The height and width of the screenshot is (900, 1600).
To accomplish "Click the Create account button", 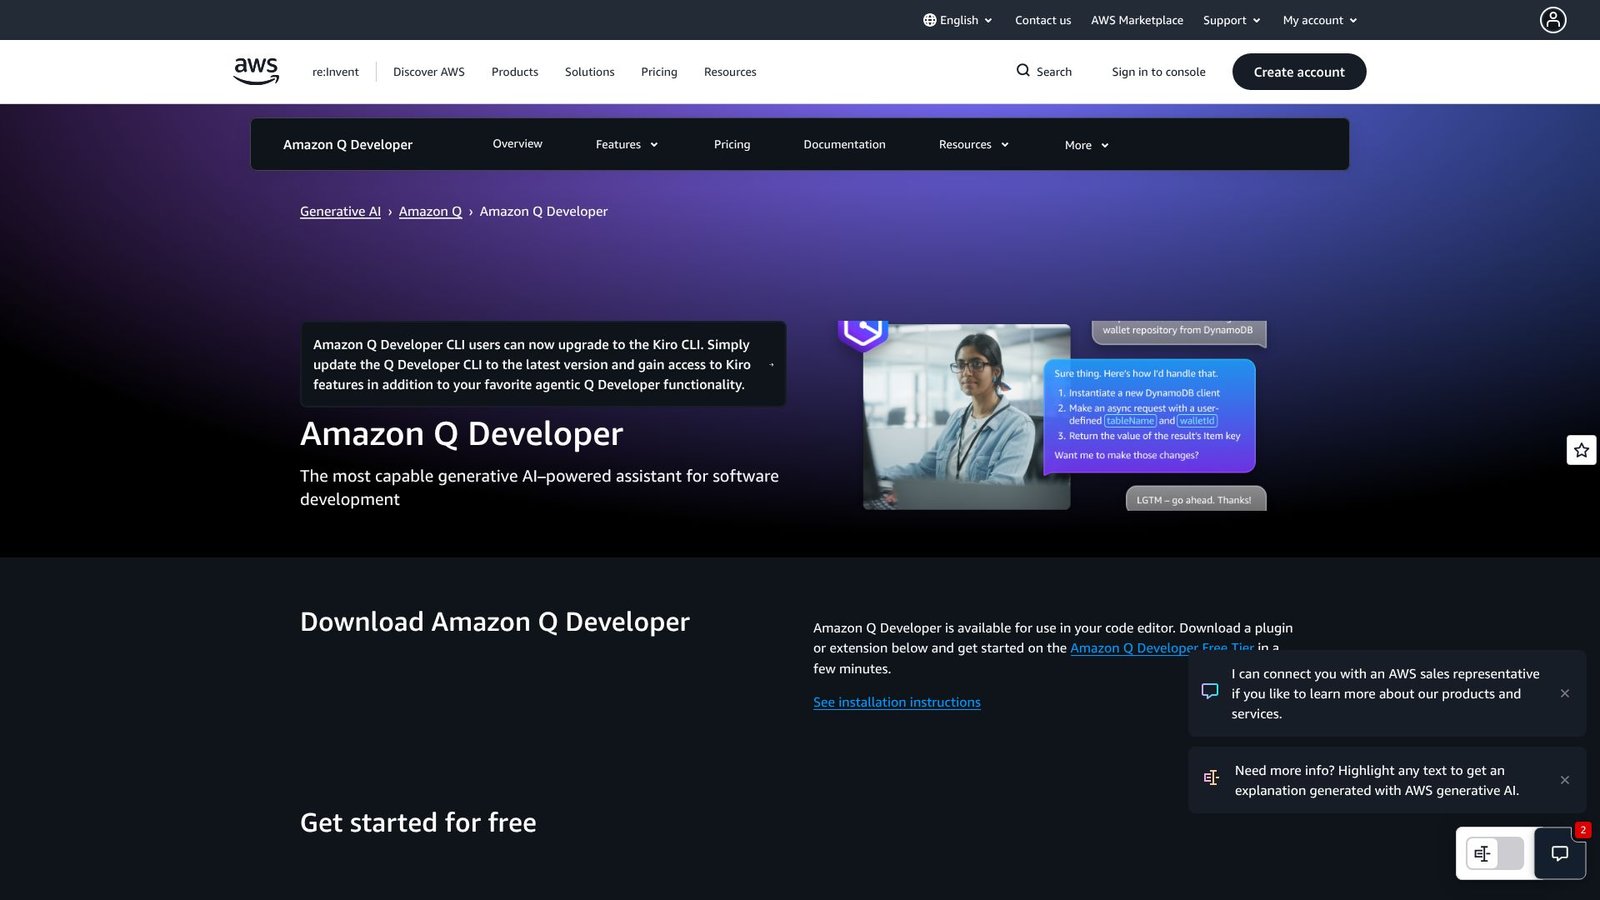I will point(1299,71).
